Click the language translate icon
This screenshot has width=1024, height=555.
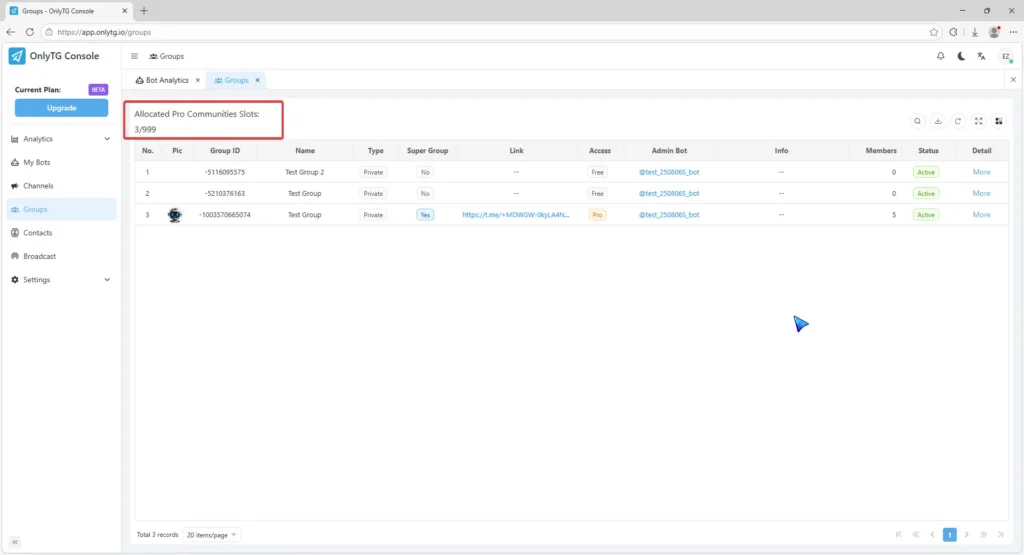[x=982, y=56]
